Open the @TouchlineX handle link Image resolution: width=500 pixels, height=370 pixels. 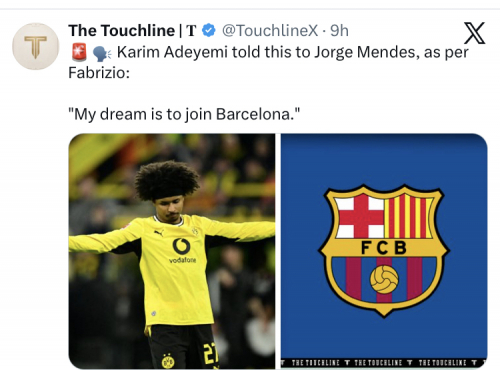(270, 31)
